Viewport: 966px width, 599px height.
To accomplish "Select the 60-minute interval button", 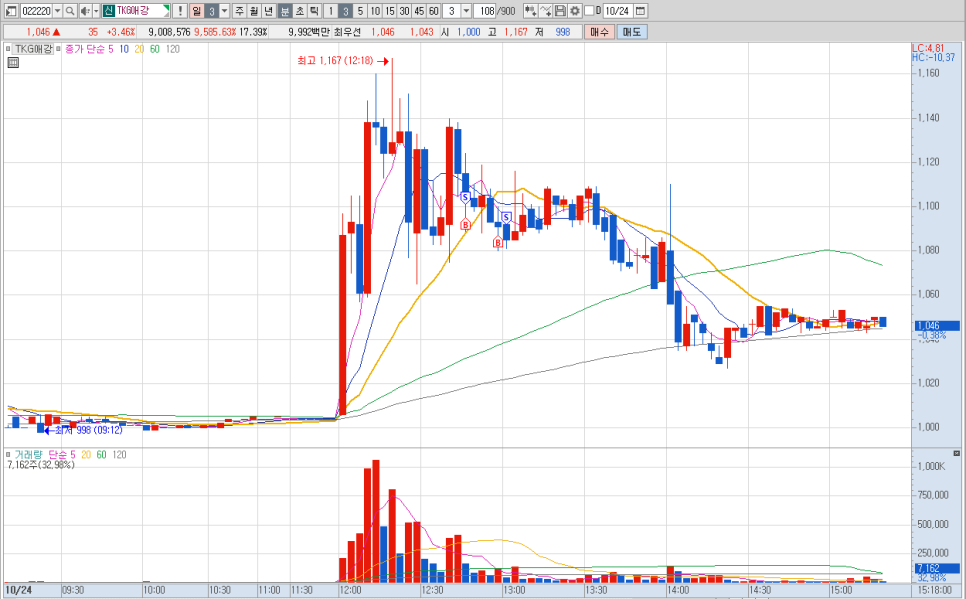I will click(434, 11).
